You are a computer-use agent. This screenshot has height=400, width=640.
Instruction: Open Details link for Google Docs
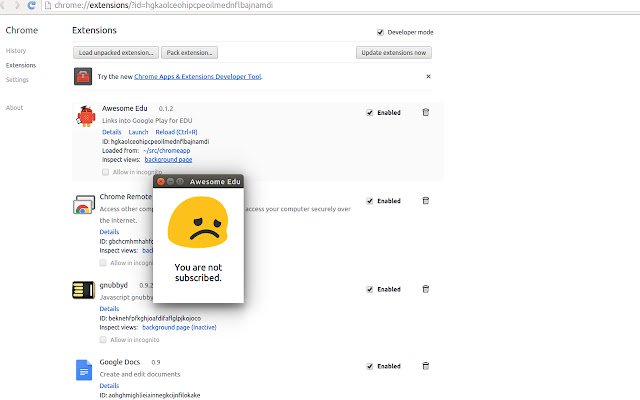point(109,385)
